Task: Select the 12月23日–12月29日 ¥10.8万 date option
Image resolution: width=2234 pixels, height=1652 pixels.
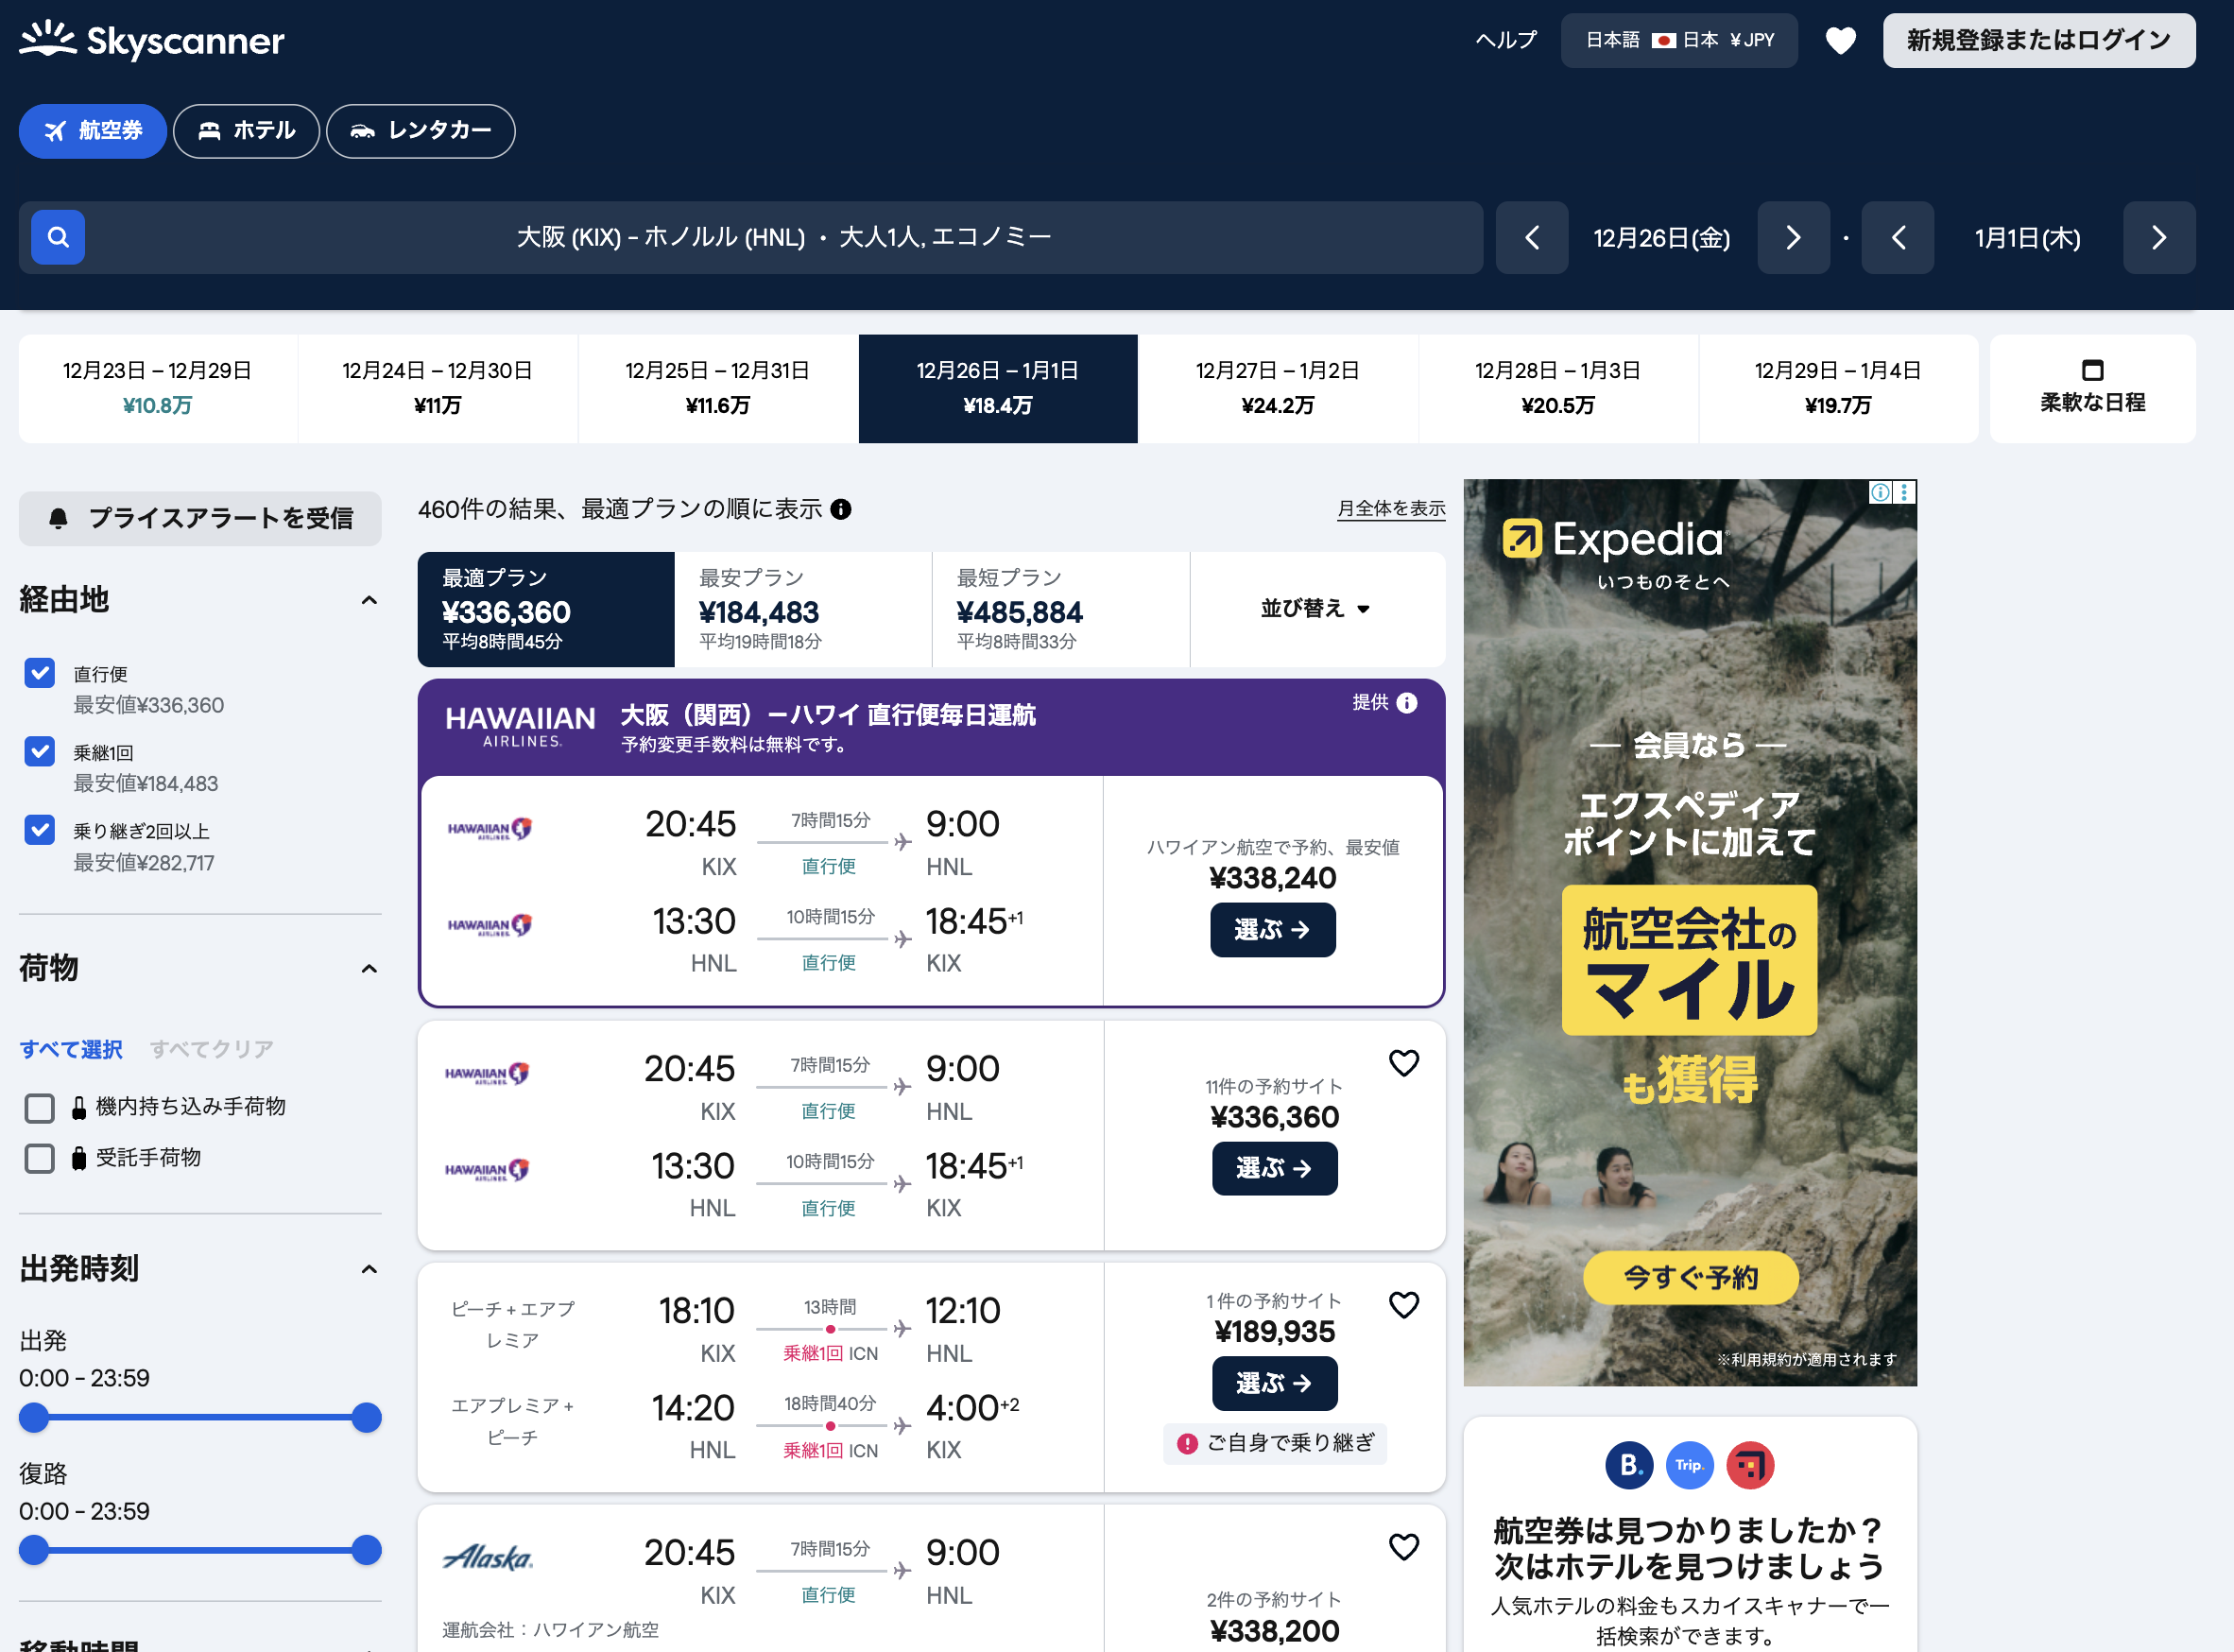Action: (158, 388)
